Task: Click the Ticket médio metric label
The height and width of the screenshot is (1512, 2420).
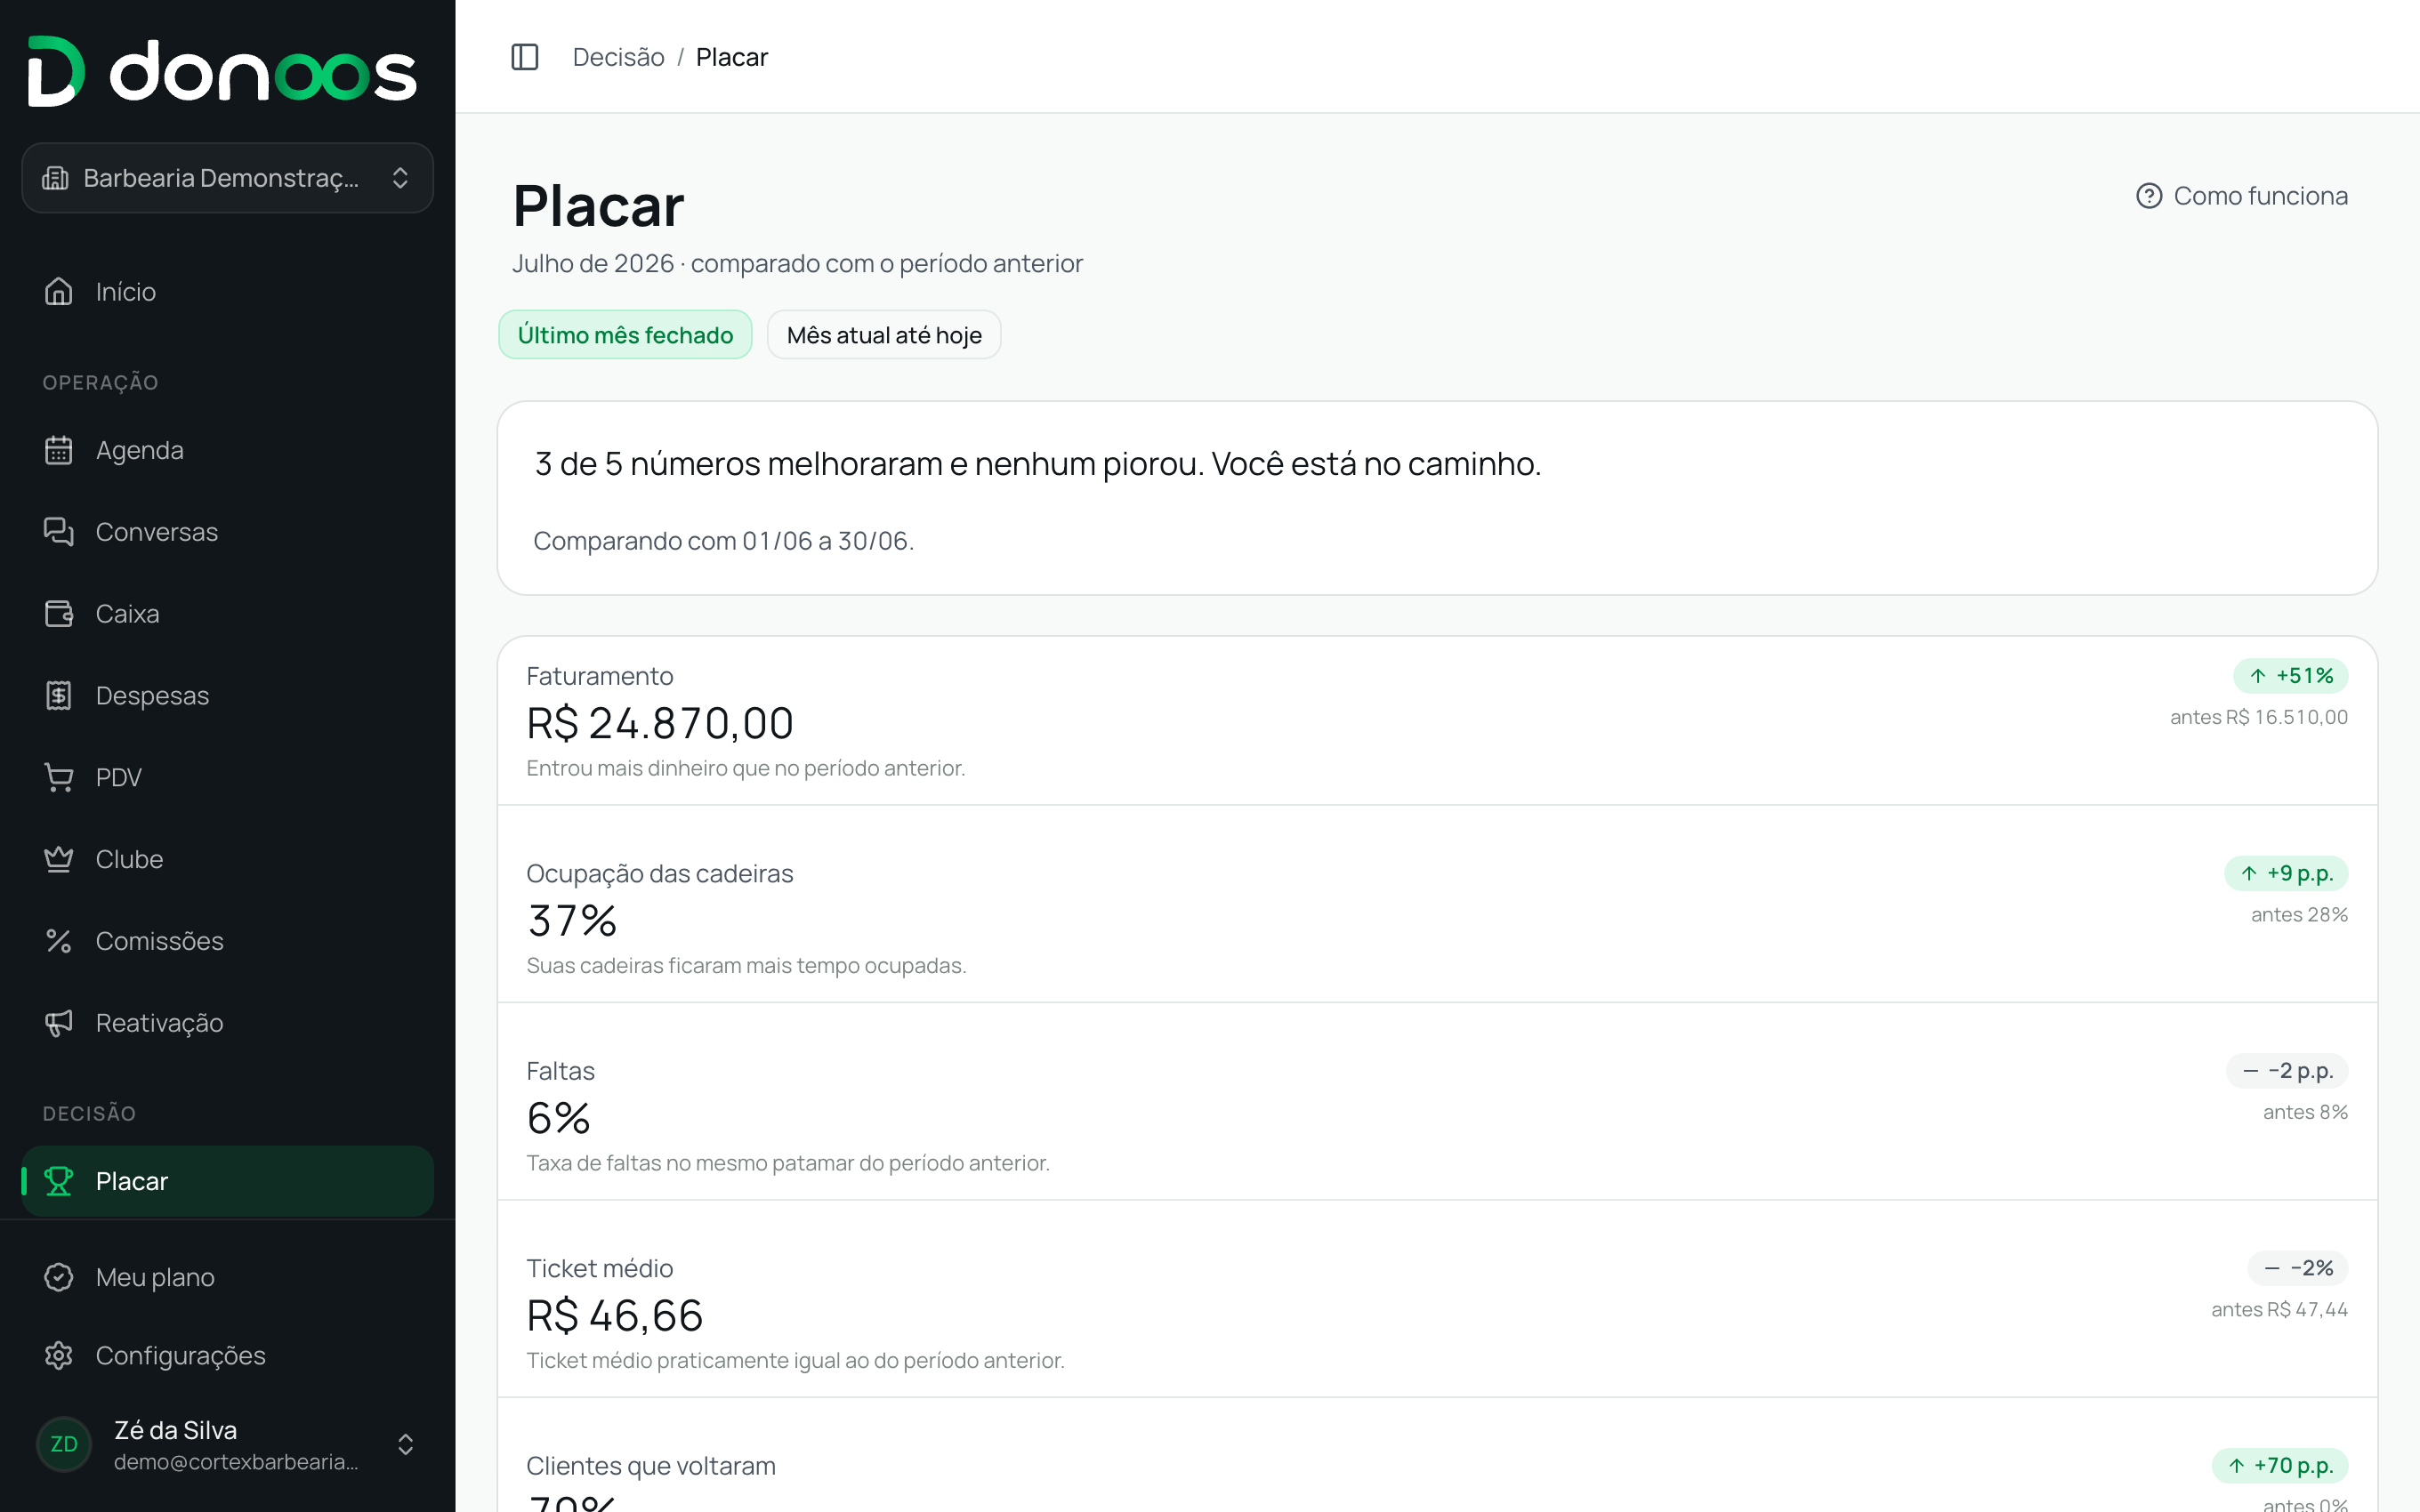Action: [x=600, y=1268]
